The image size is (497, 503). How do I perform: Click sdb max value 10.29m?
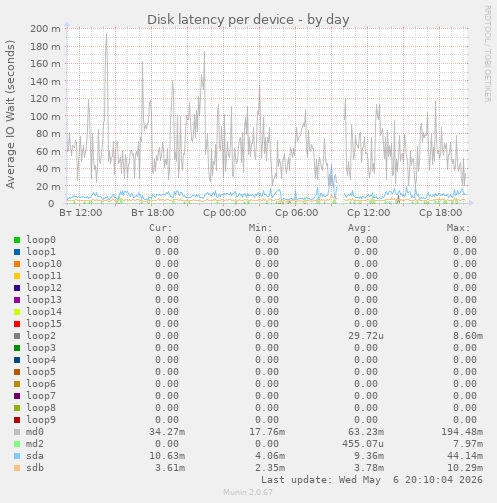pyautogui.click(x=465, y=468)
